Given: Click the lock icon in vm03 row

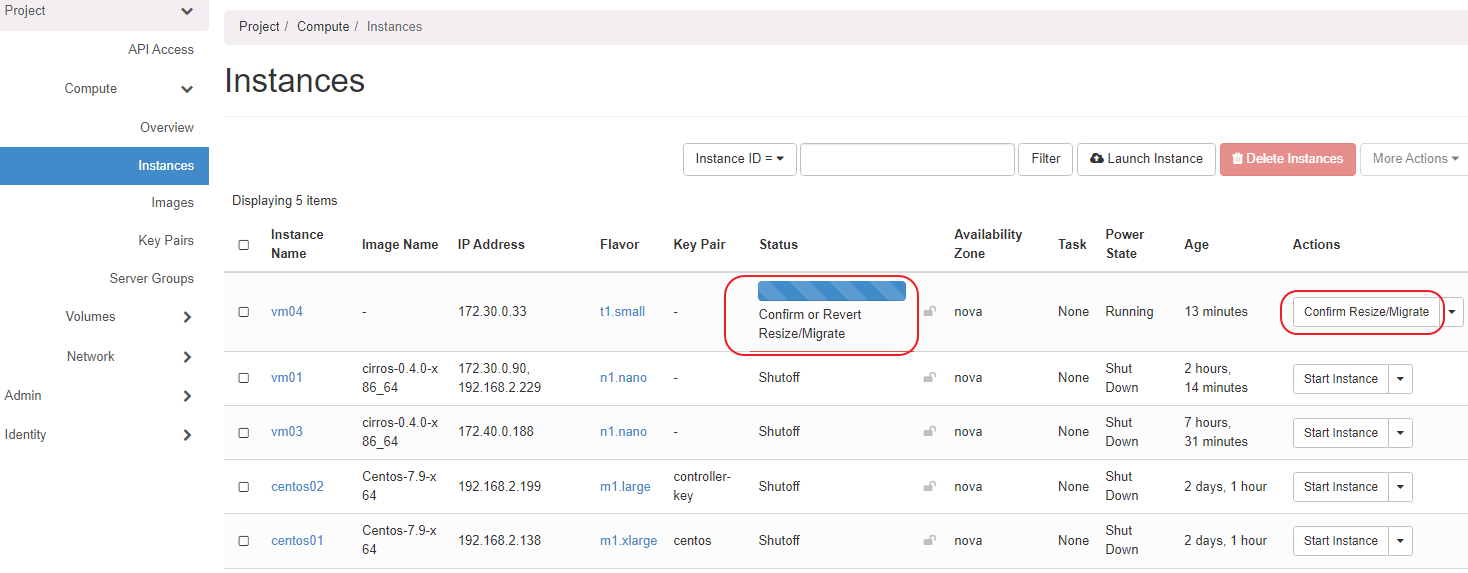Looking at the screenshot, I should tap(929, 431).
